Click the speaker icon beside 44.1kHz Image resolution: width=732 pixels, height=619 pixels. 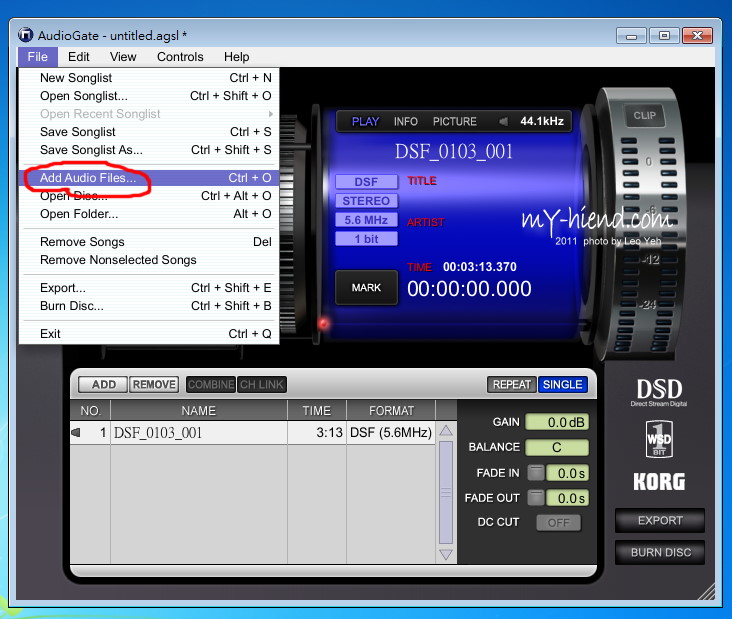coord(503,121)
